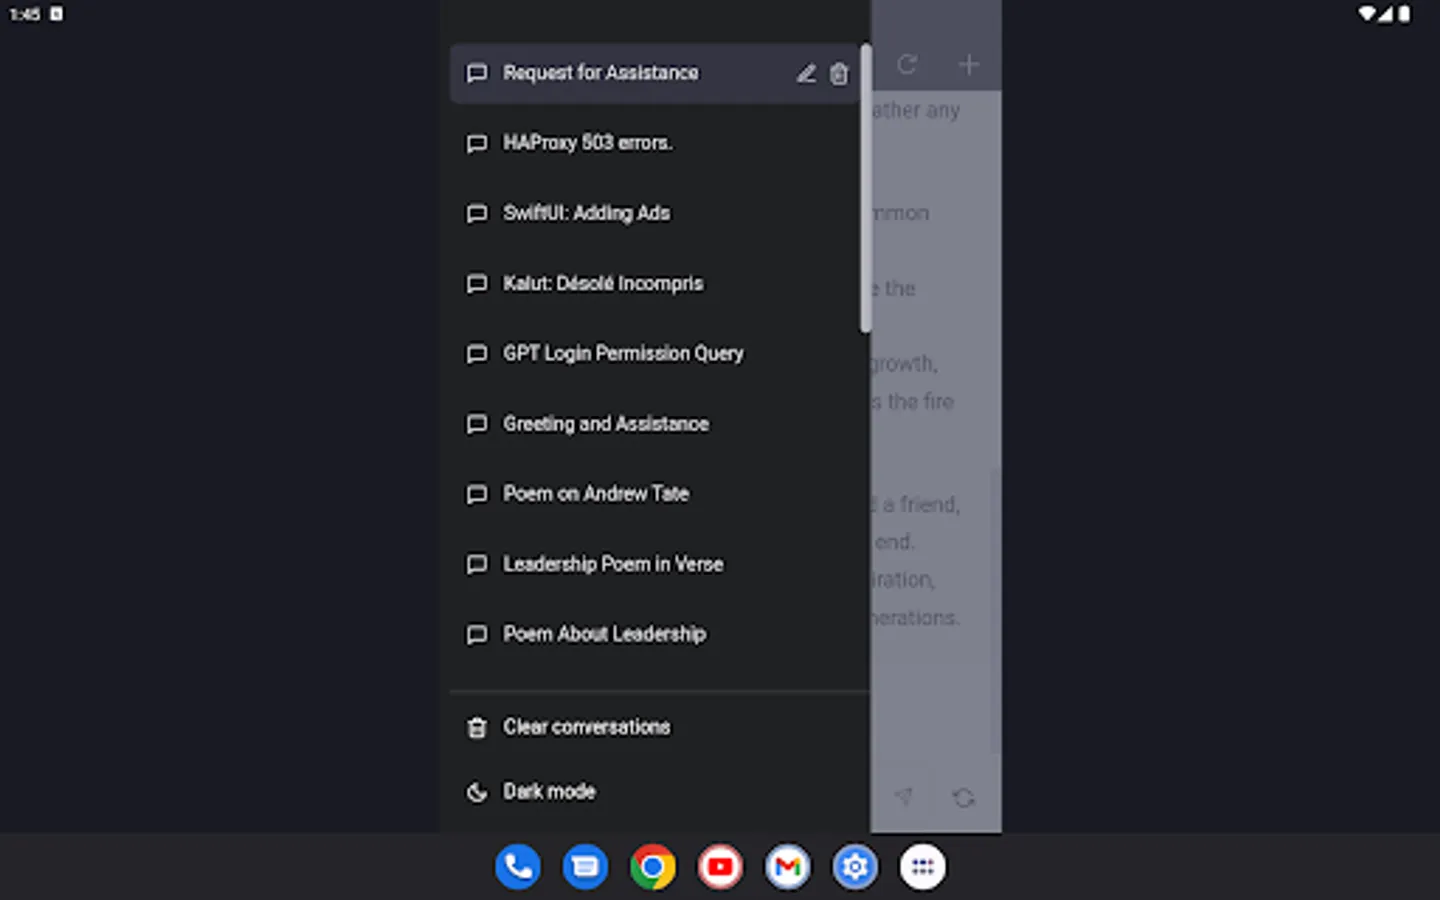Viewport: 1440px width, 900px height.
Task: Click the regenerate response icon
Action: 963,798
